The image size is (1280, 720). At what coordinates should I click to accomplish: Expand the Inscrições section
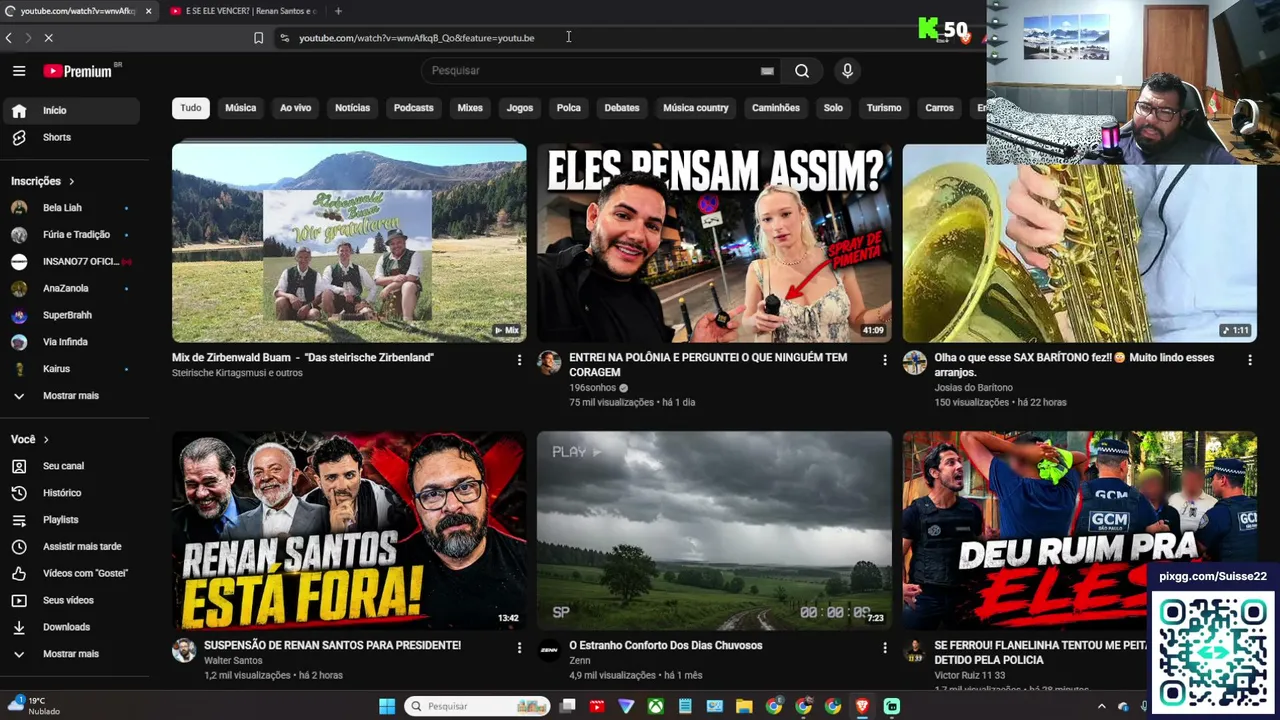pos(43,181)
